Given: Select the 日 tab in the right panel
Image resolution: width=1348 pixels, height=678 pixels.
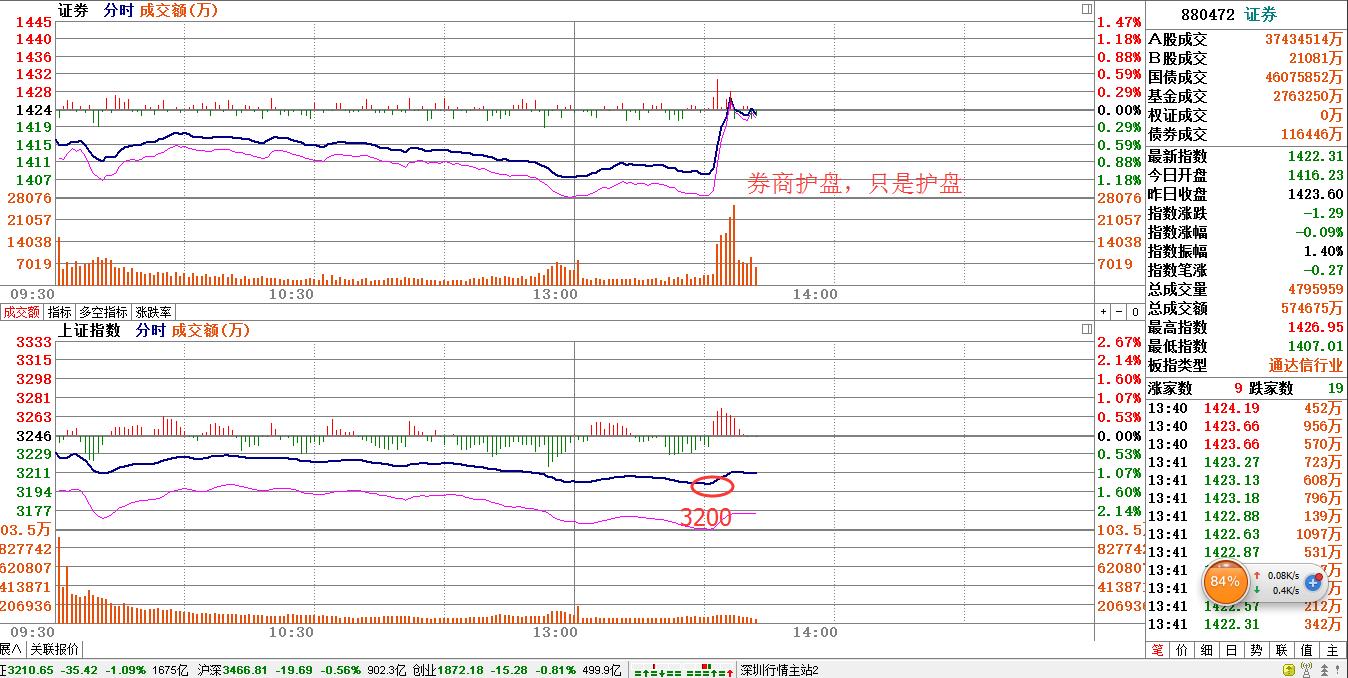Looking at the screenshot, I should tap(1232, 650).
